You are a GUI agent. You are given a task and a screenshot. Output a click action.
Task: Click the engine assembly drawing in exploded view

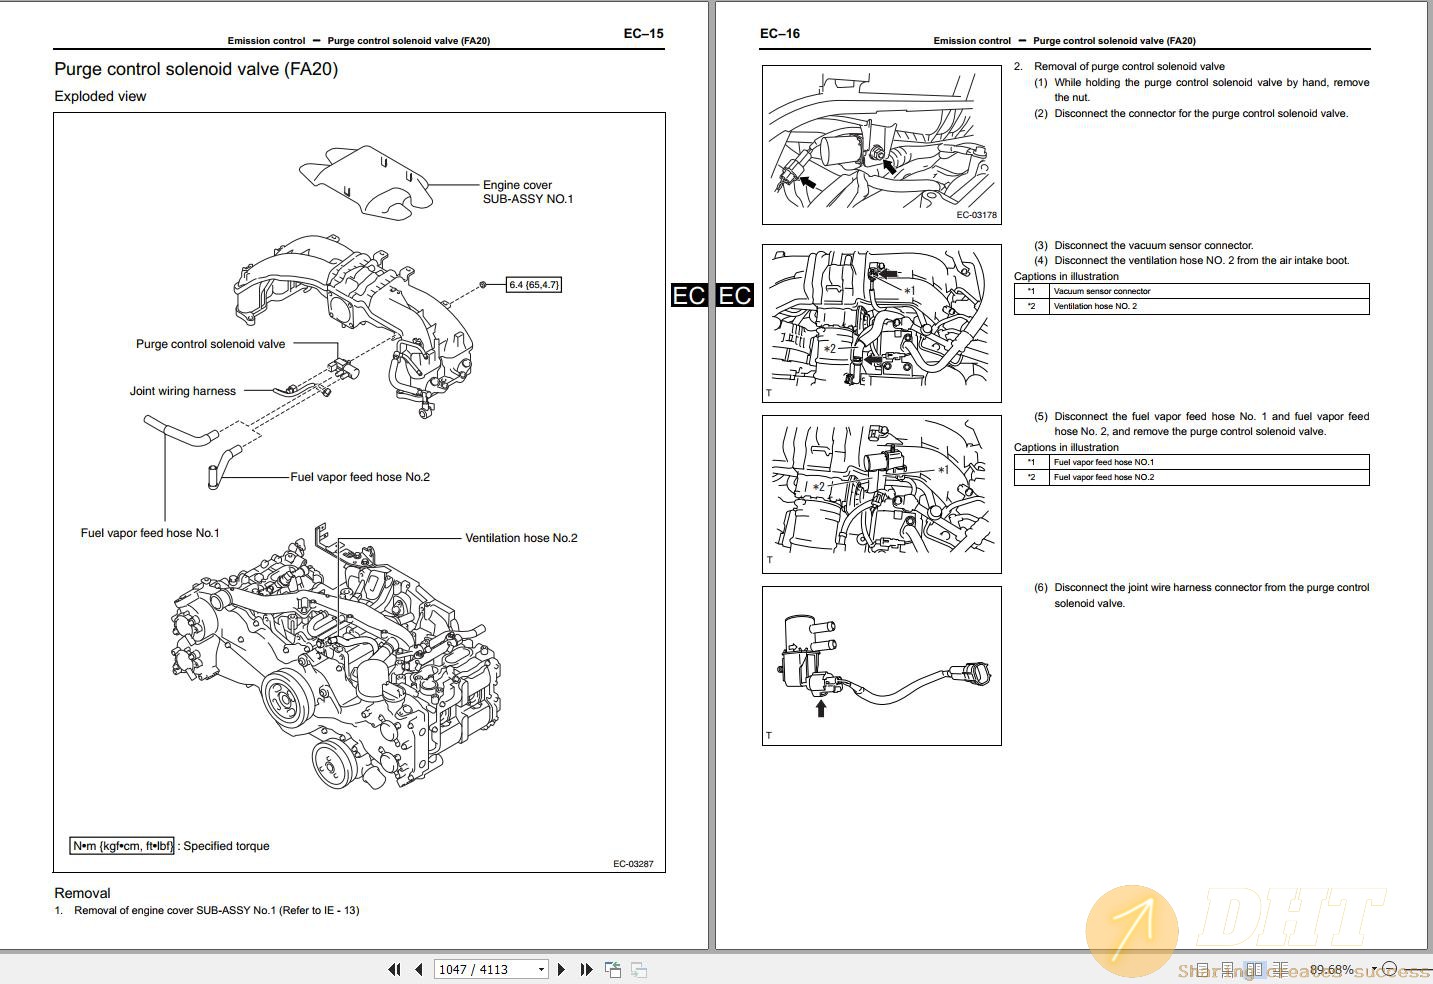(x=337, y=658)
